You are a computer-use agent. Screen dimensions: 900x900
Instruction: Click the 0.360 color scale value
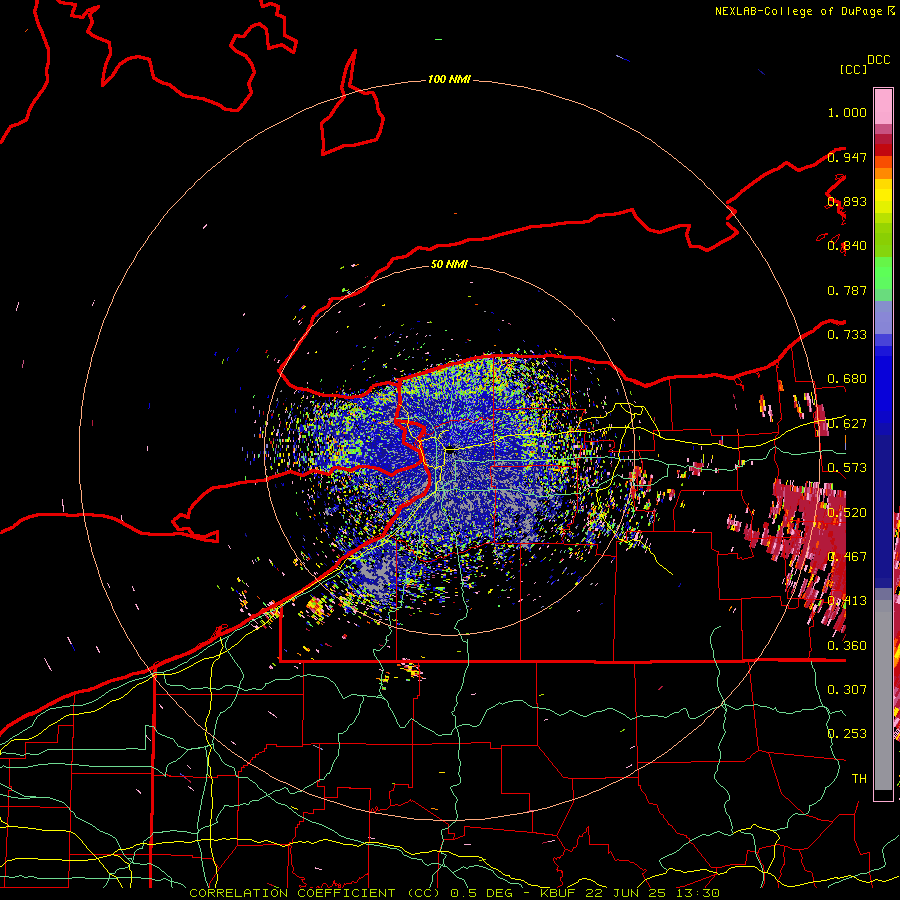pos(847,646)
